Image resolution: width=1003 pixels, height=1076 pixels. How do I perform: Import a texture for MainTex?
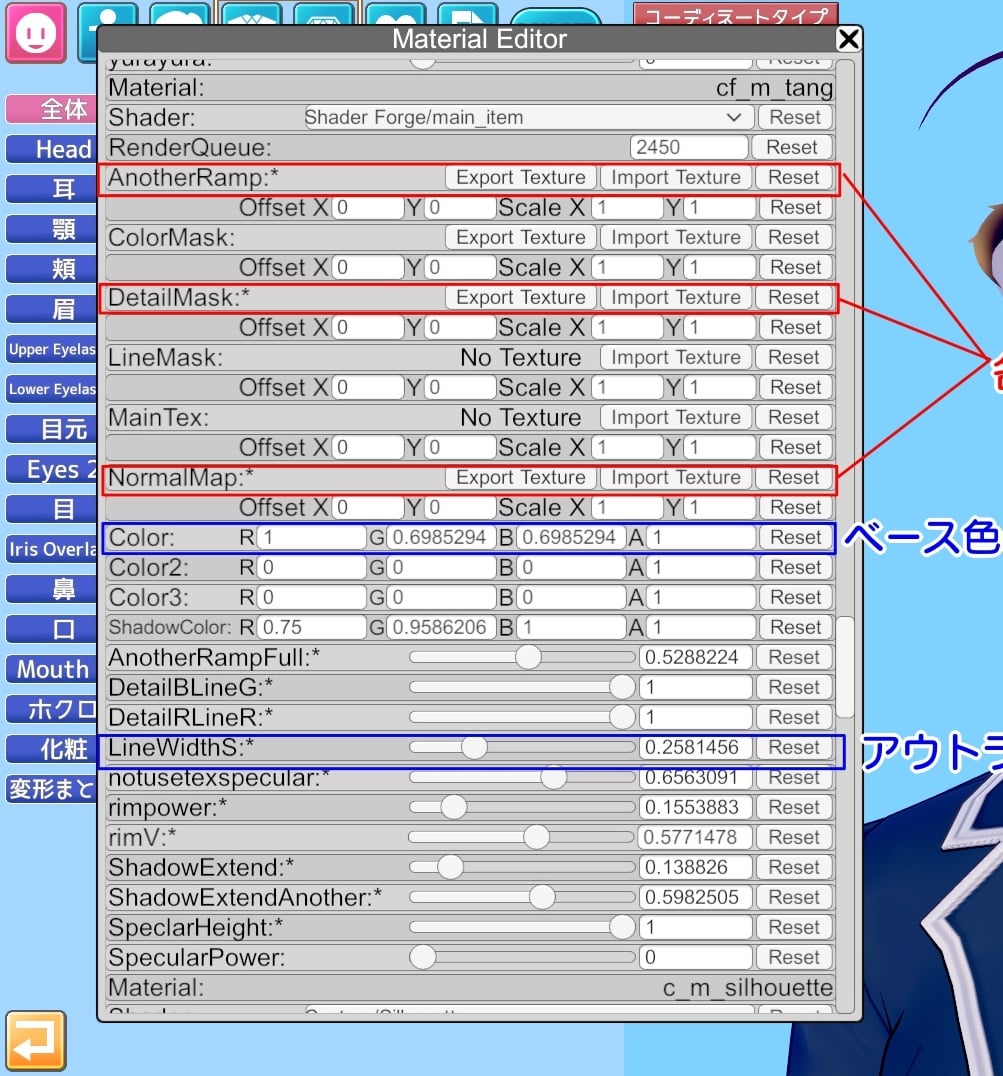click(676, 418)
